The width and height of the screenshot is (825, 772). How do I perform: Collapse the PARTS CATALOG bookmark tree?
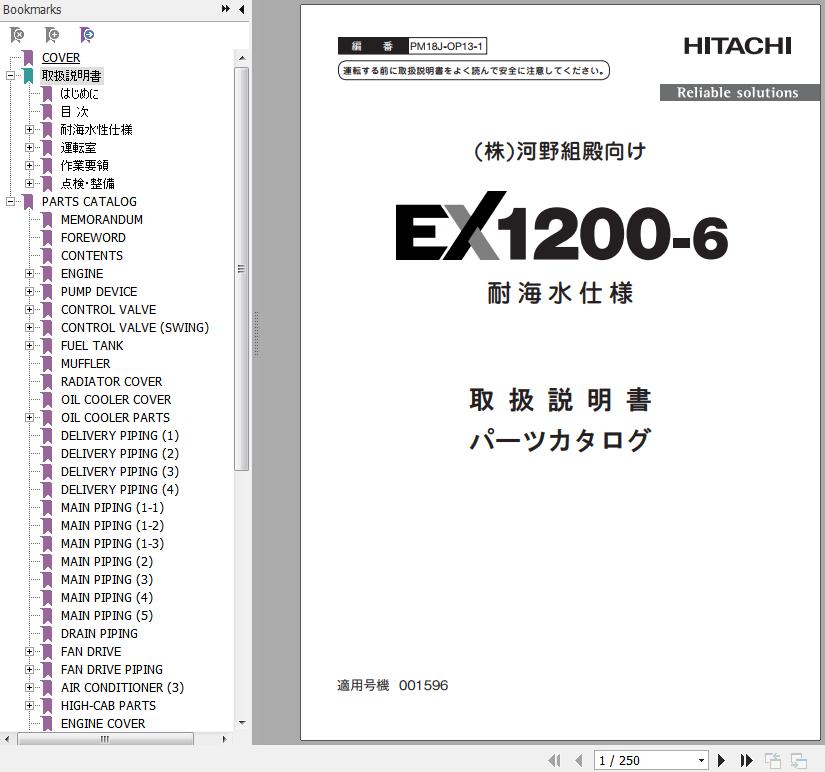tap(10, 202)
